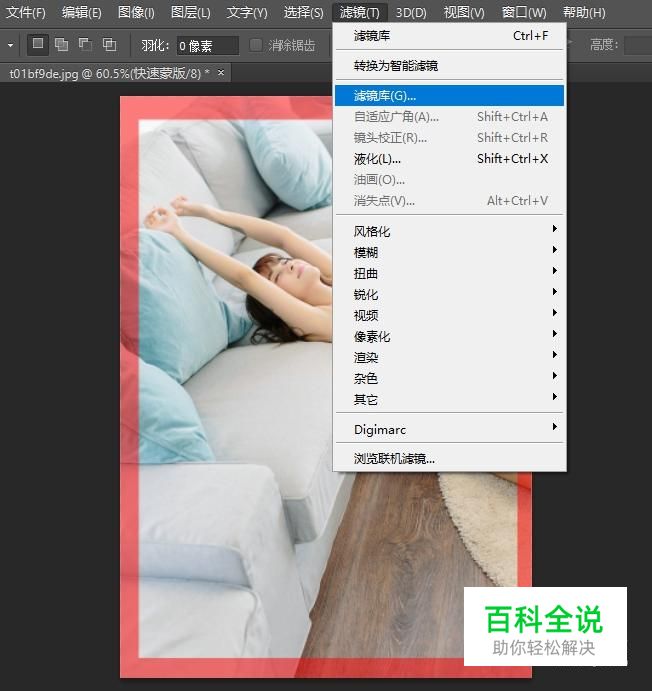Choose 滤镜库 Ctrl+F at the menu top
This screenshot has height=691, width=652.
pos(449,36)
